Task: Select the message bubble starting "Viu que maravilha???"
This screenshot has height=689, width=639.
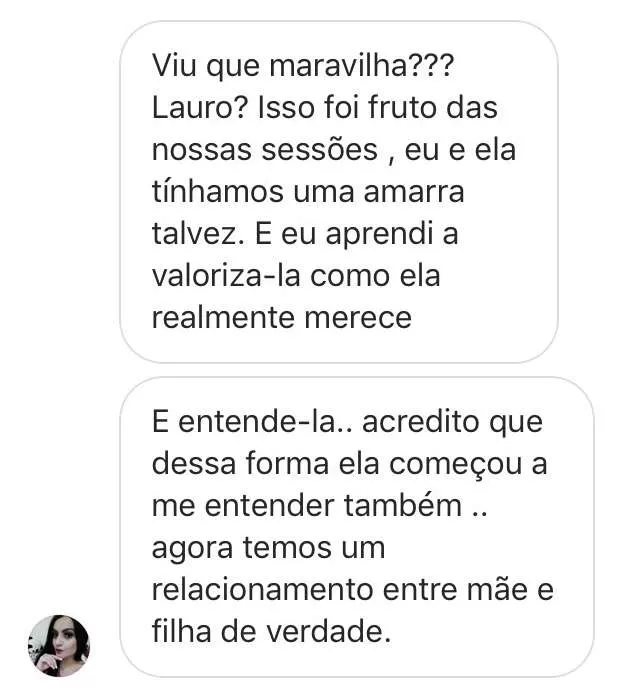Action: (339, 192)
